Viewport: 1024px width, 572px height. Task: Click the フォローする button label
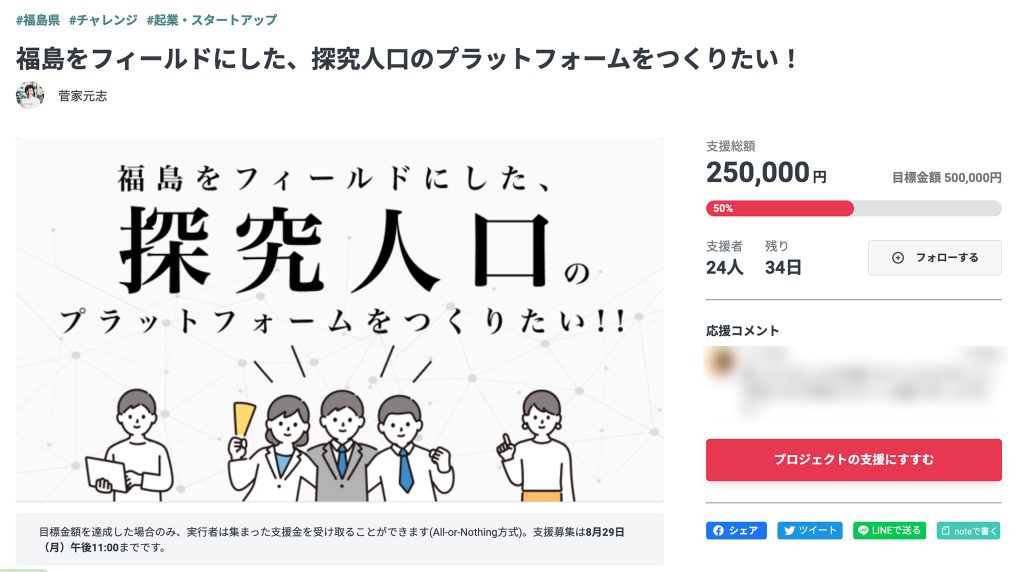[947, 258]
